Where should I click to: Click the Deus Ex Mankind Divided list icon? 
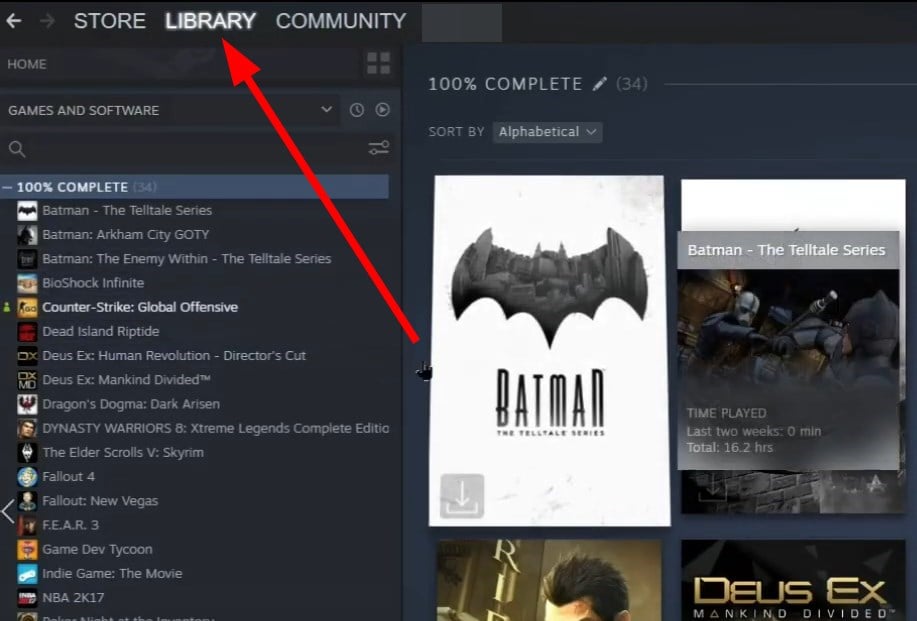click(27, 380)
